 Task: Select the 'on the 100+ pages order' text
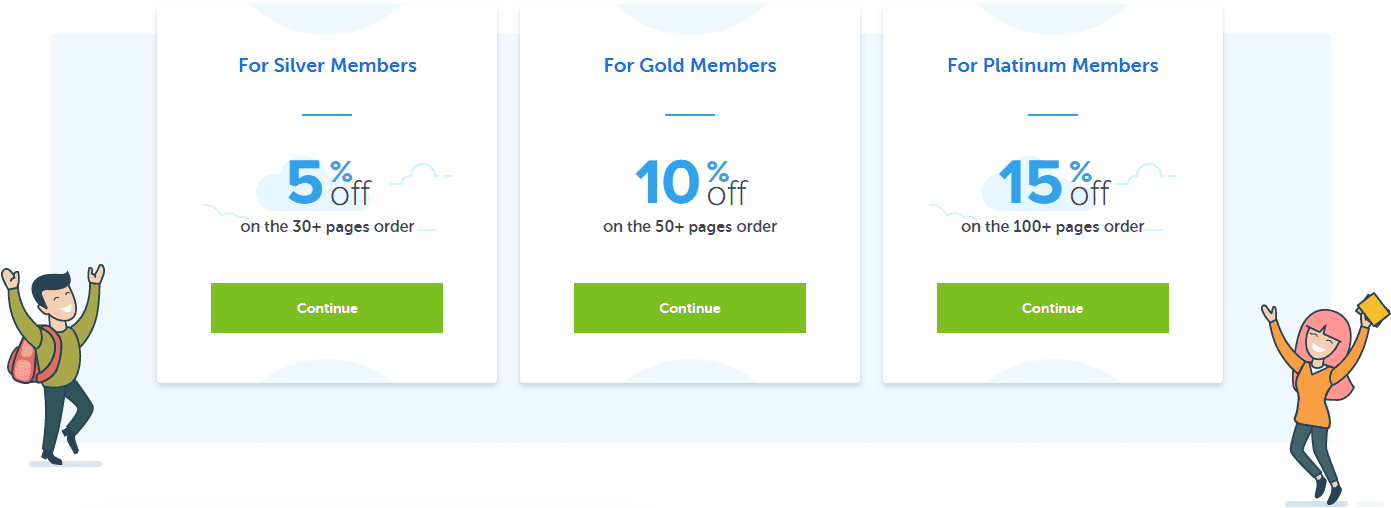point(1053,227)
